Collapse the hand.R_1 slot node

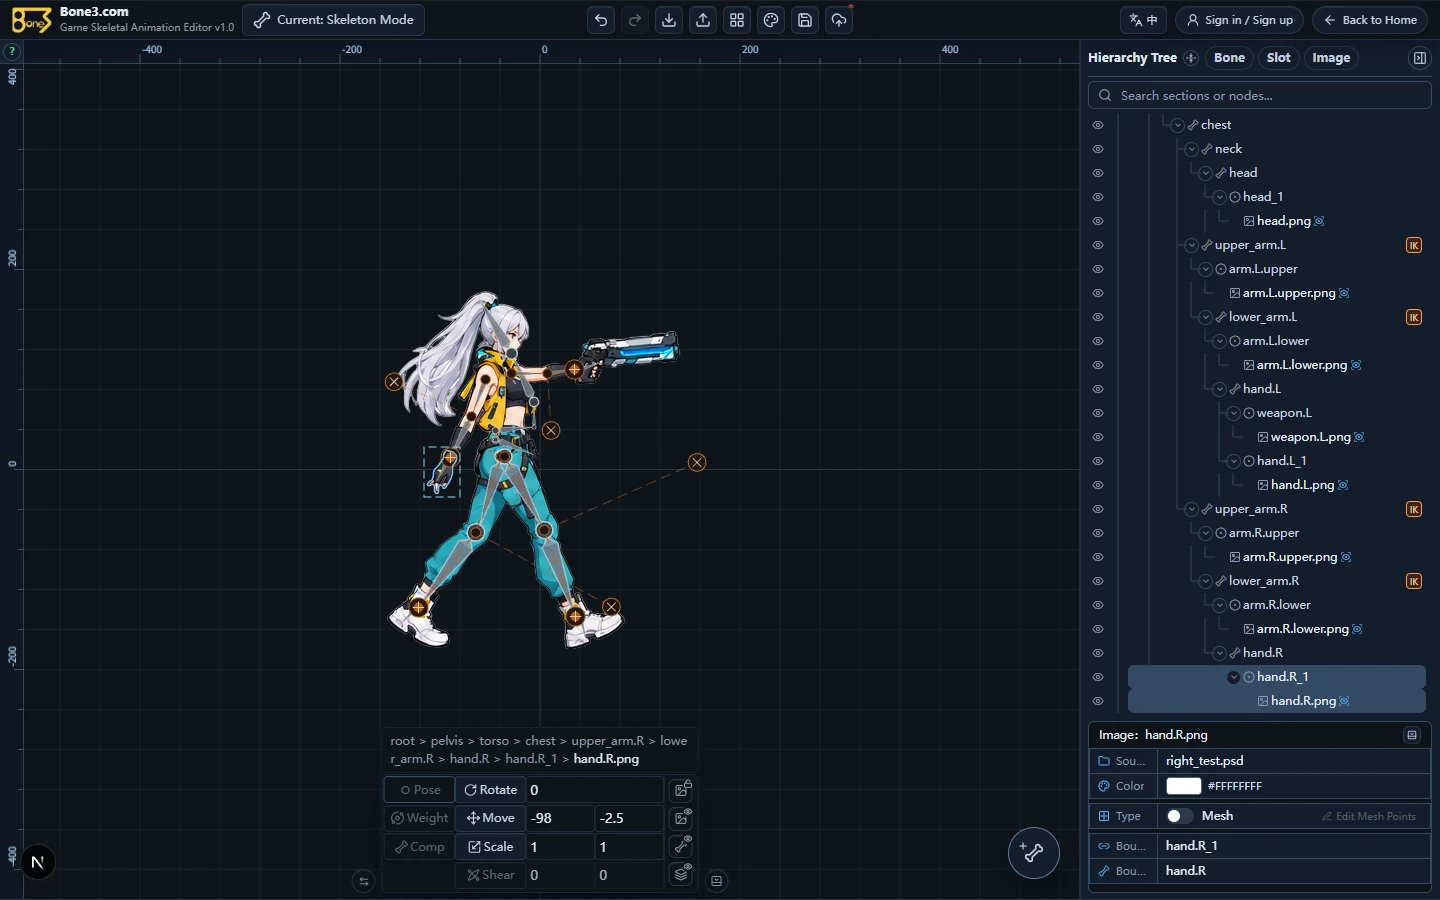click(x=1234, y=677)
